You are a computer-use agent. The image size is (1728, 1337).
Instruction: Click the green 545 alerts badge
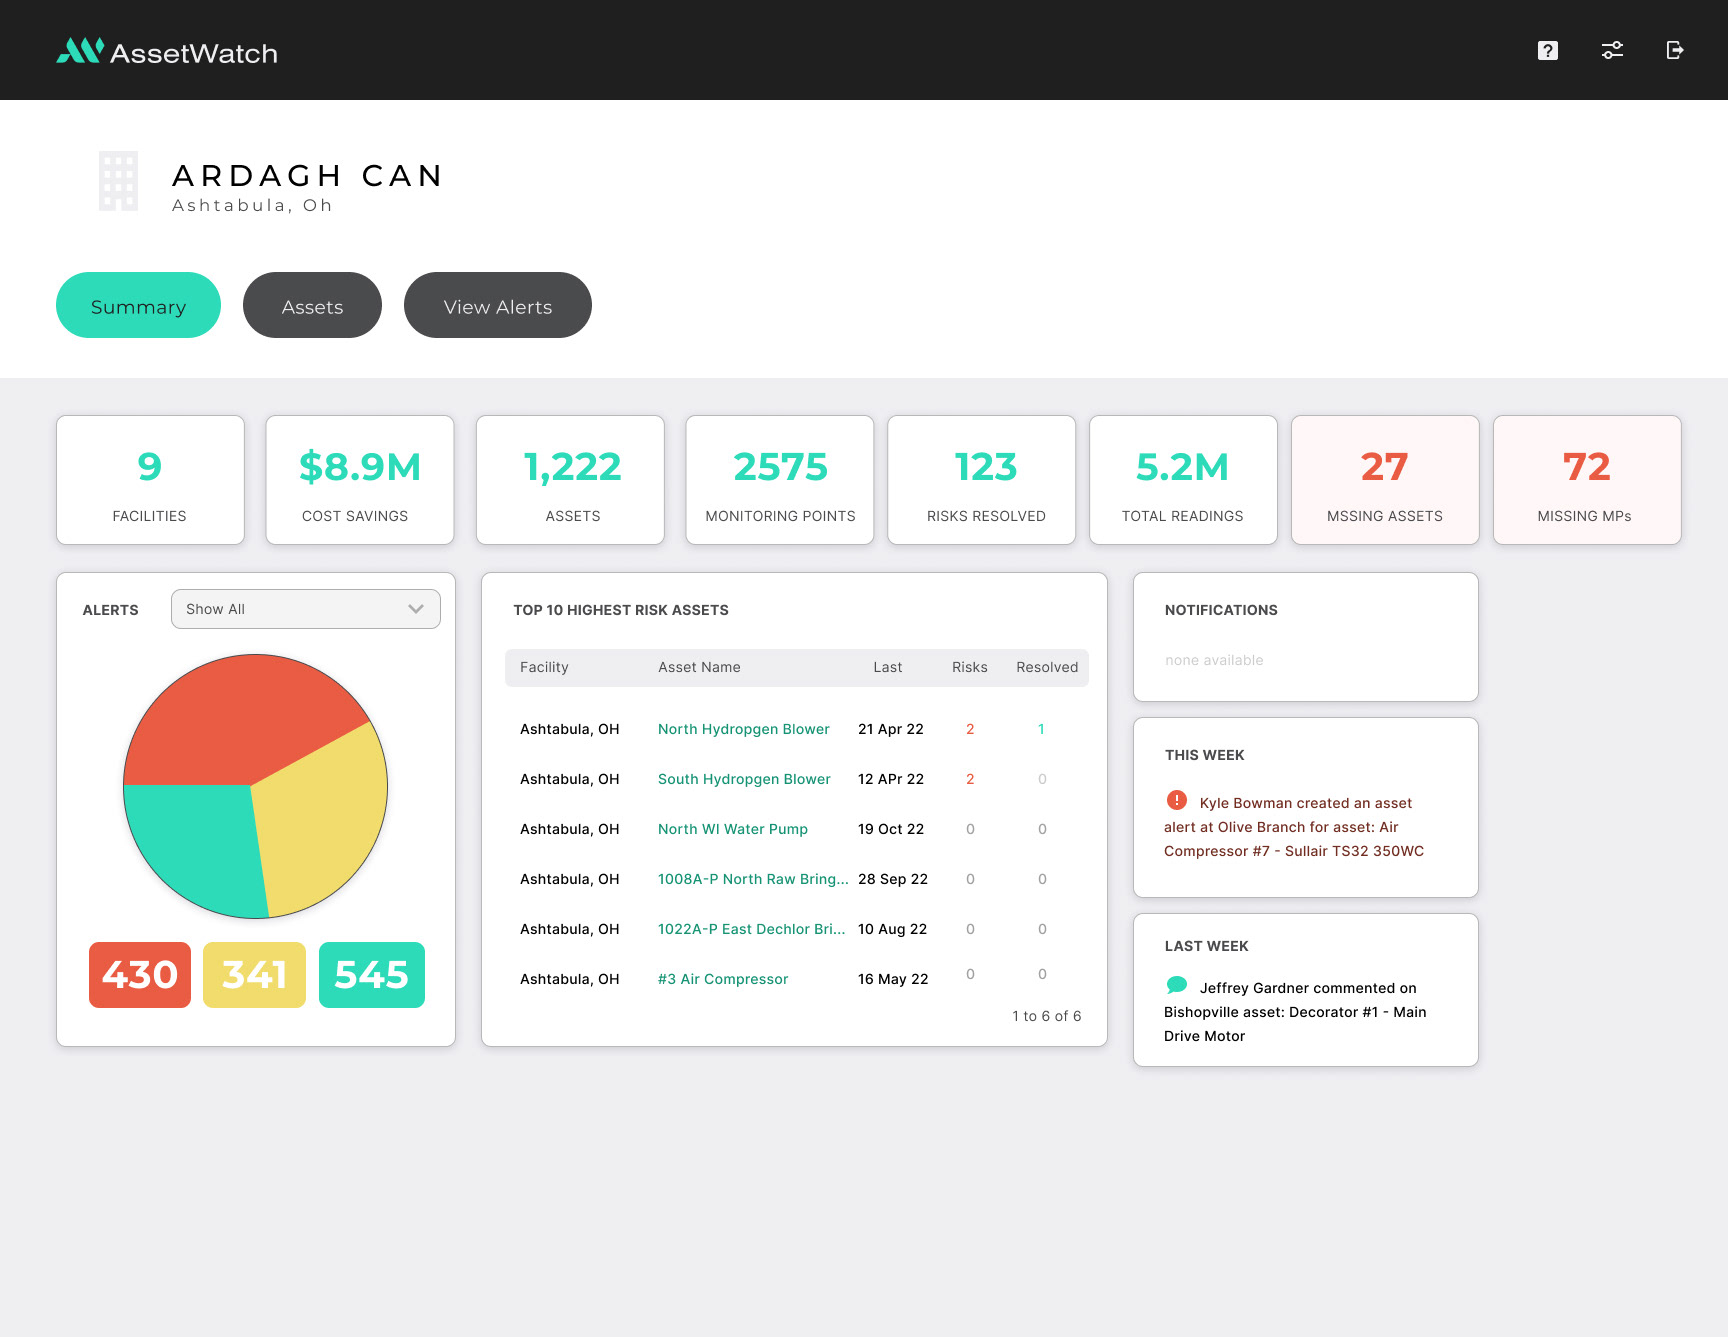tap(372, 975)
